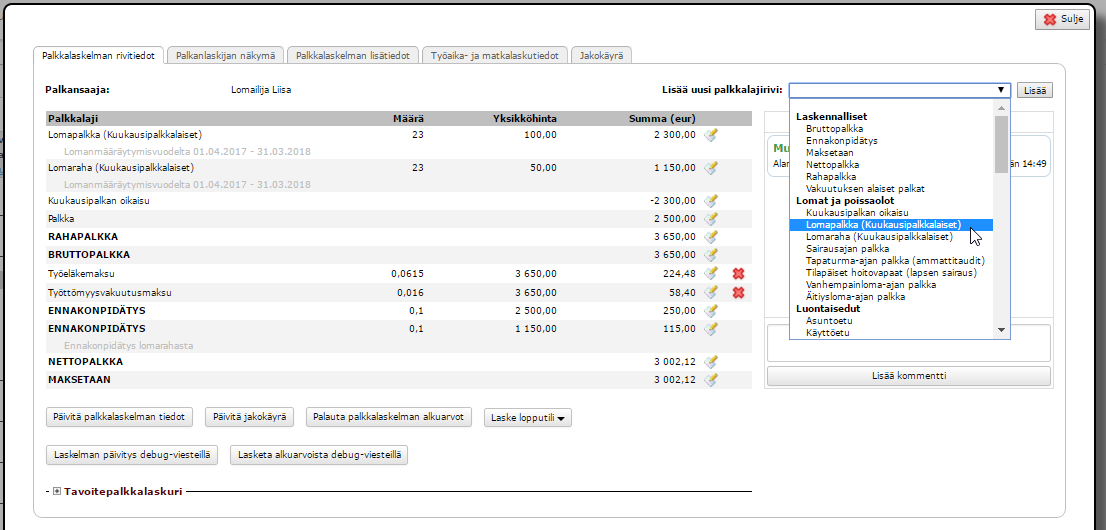Click the -2 300,00 sum value
1106x530 pixels.
[673, 200]
